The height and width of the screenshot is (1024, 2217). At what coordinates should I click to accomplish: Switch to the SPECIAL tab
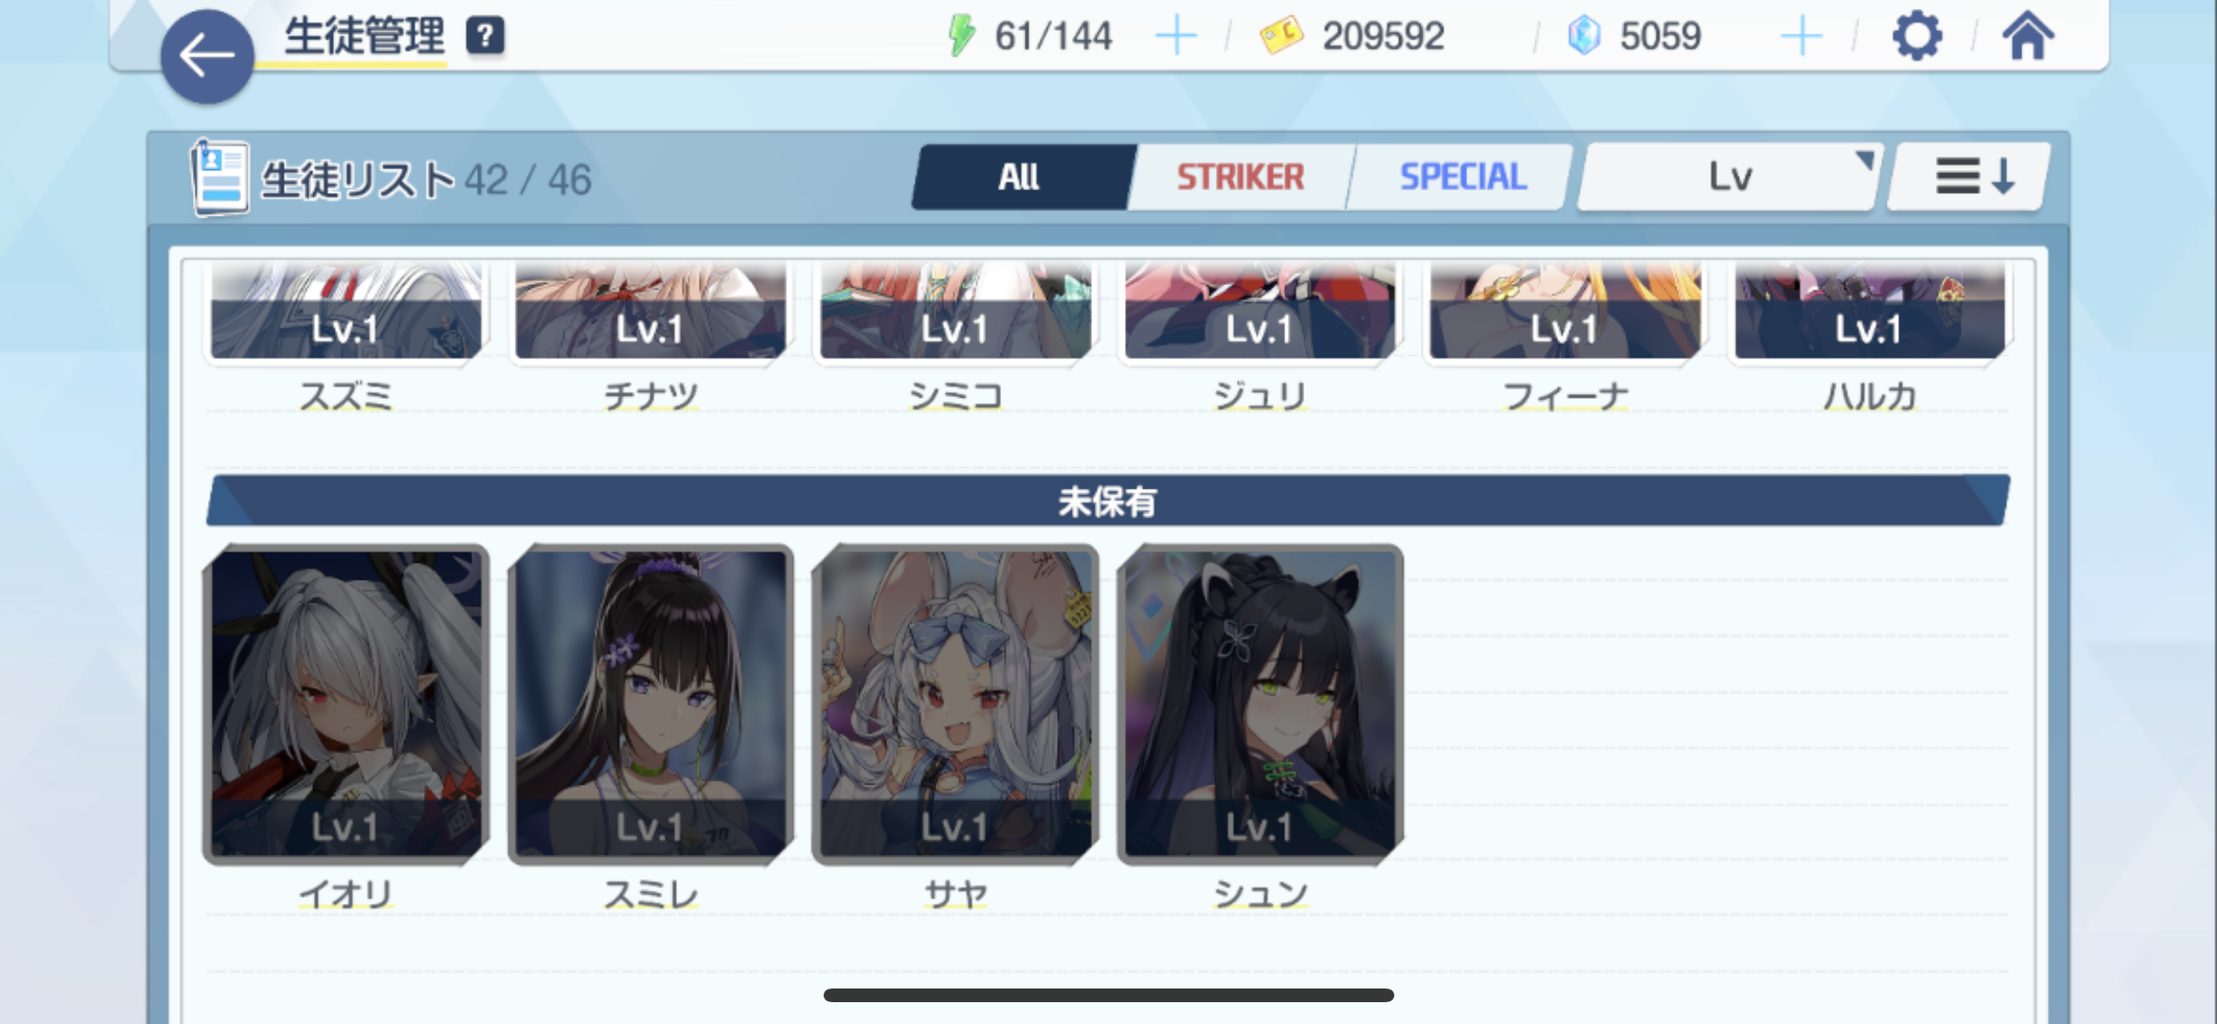[1462, 177]
